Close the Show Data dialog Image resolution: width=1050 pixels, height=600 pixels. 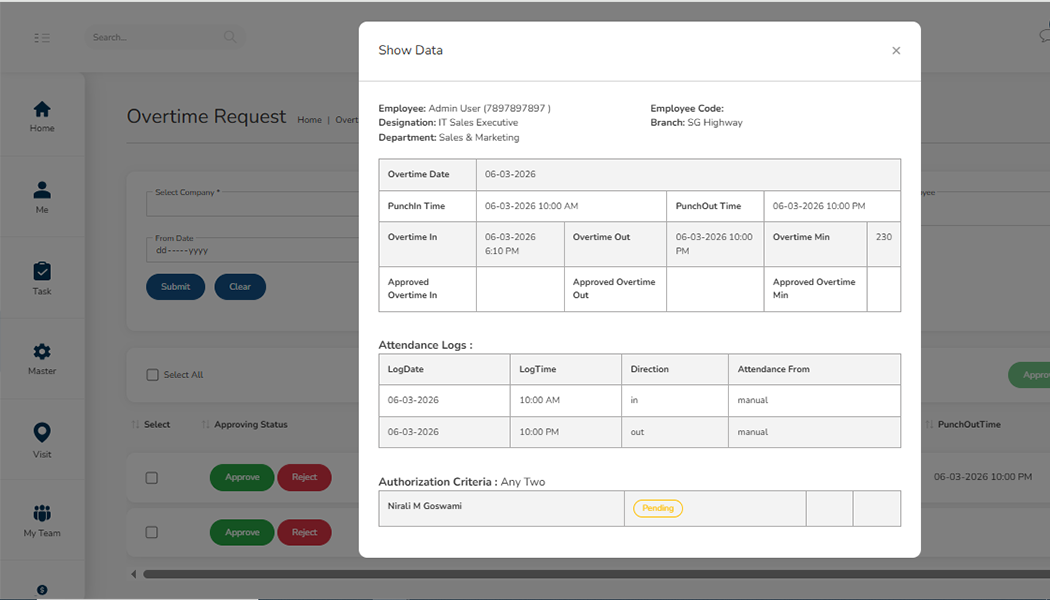pos(896,51)
